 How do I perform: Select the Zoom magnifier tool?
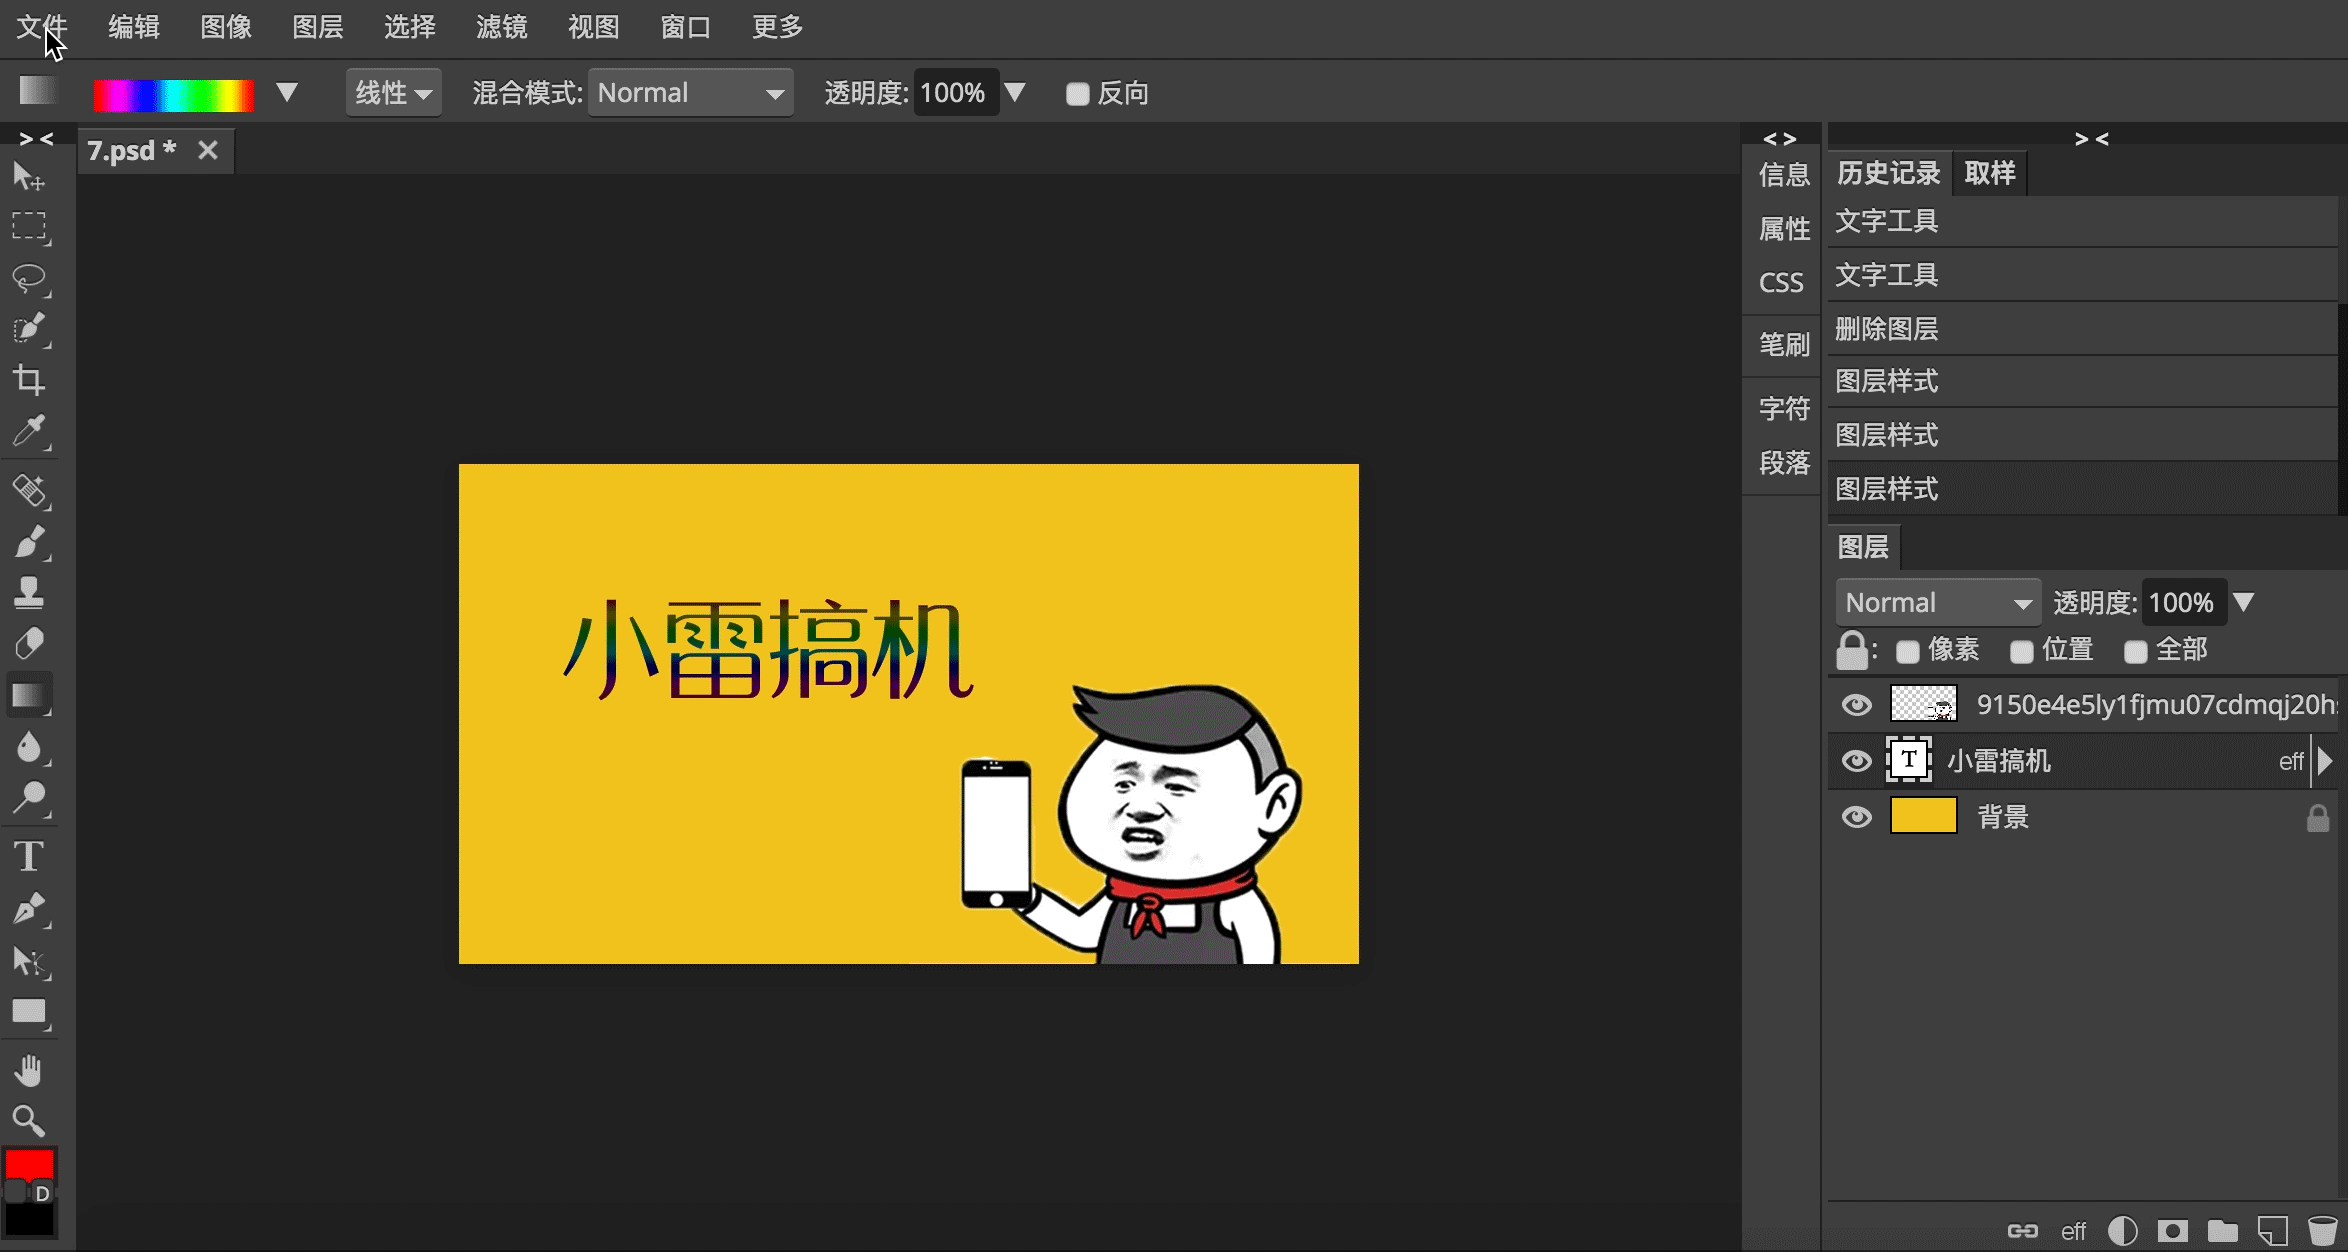[28, 1121]
